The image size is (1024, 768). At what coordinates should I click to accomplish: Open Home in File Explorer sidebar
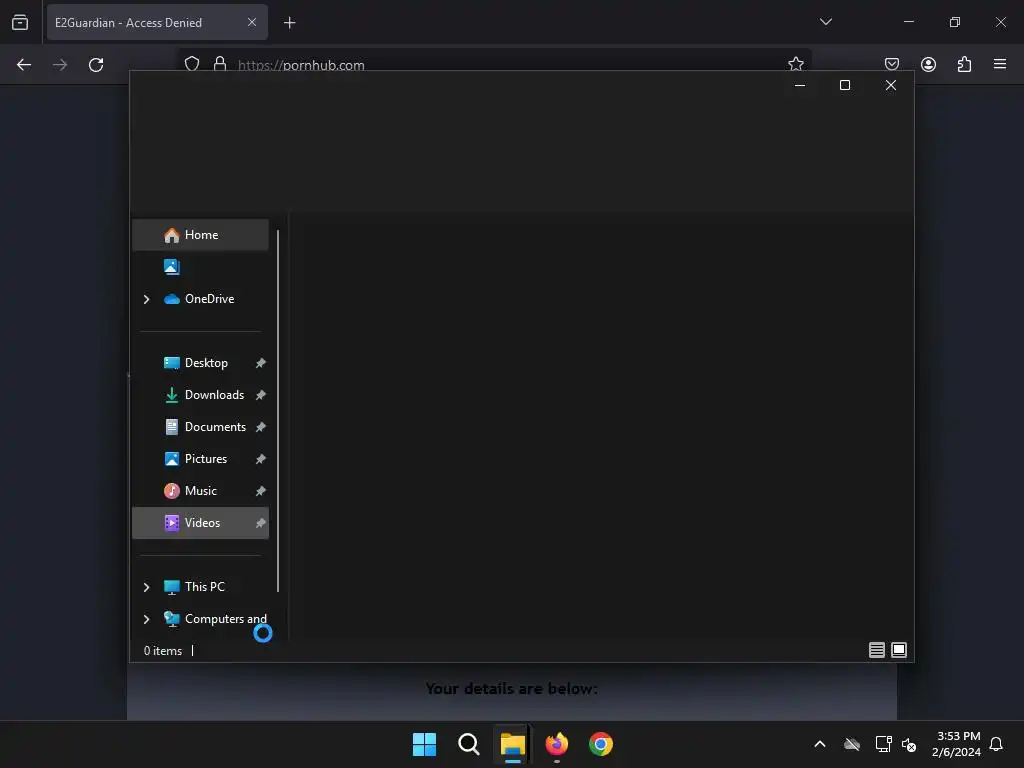200,235
